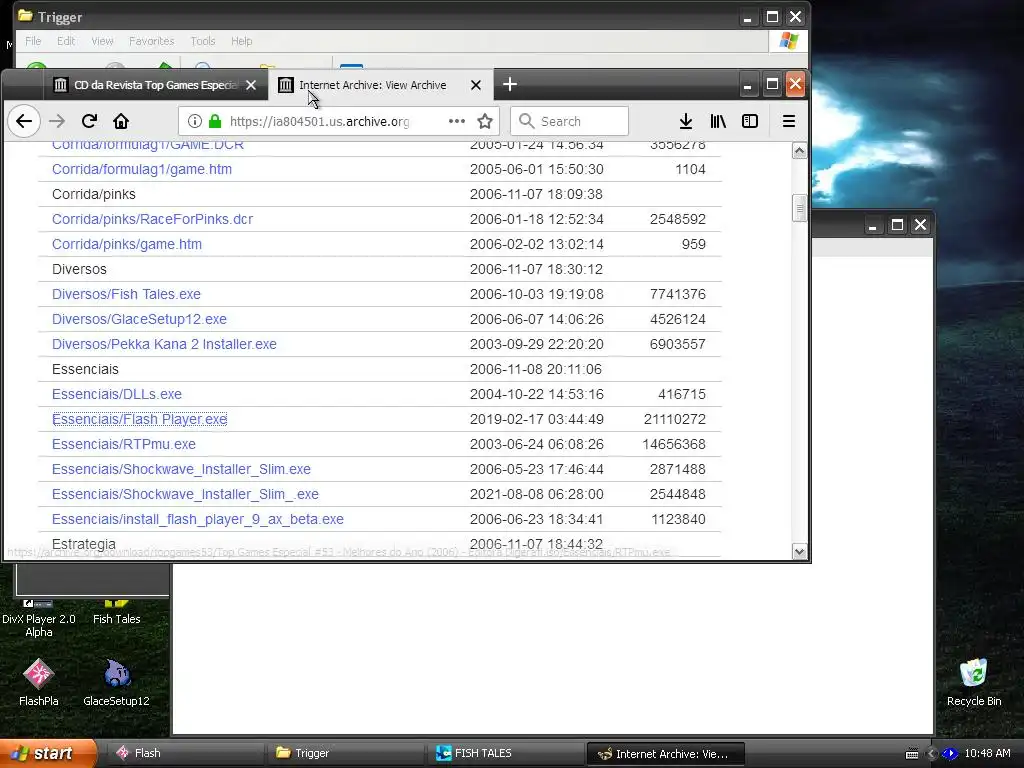The width and height of the screenshot is (1024, 768).
Task: Click the scroll up arrow of page scrollbar
Action: click(x=799, y=151)
